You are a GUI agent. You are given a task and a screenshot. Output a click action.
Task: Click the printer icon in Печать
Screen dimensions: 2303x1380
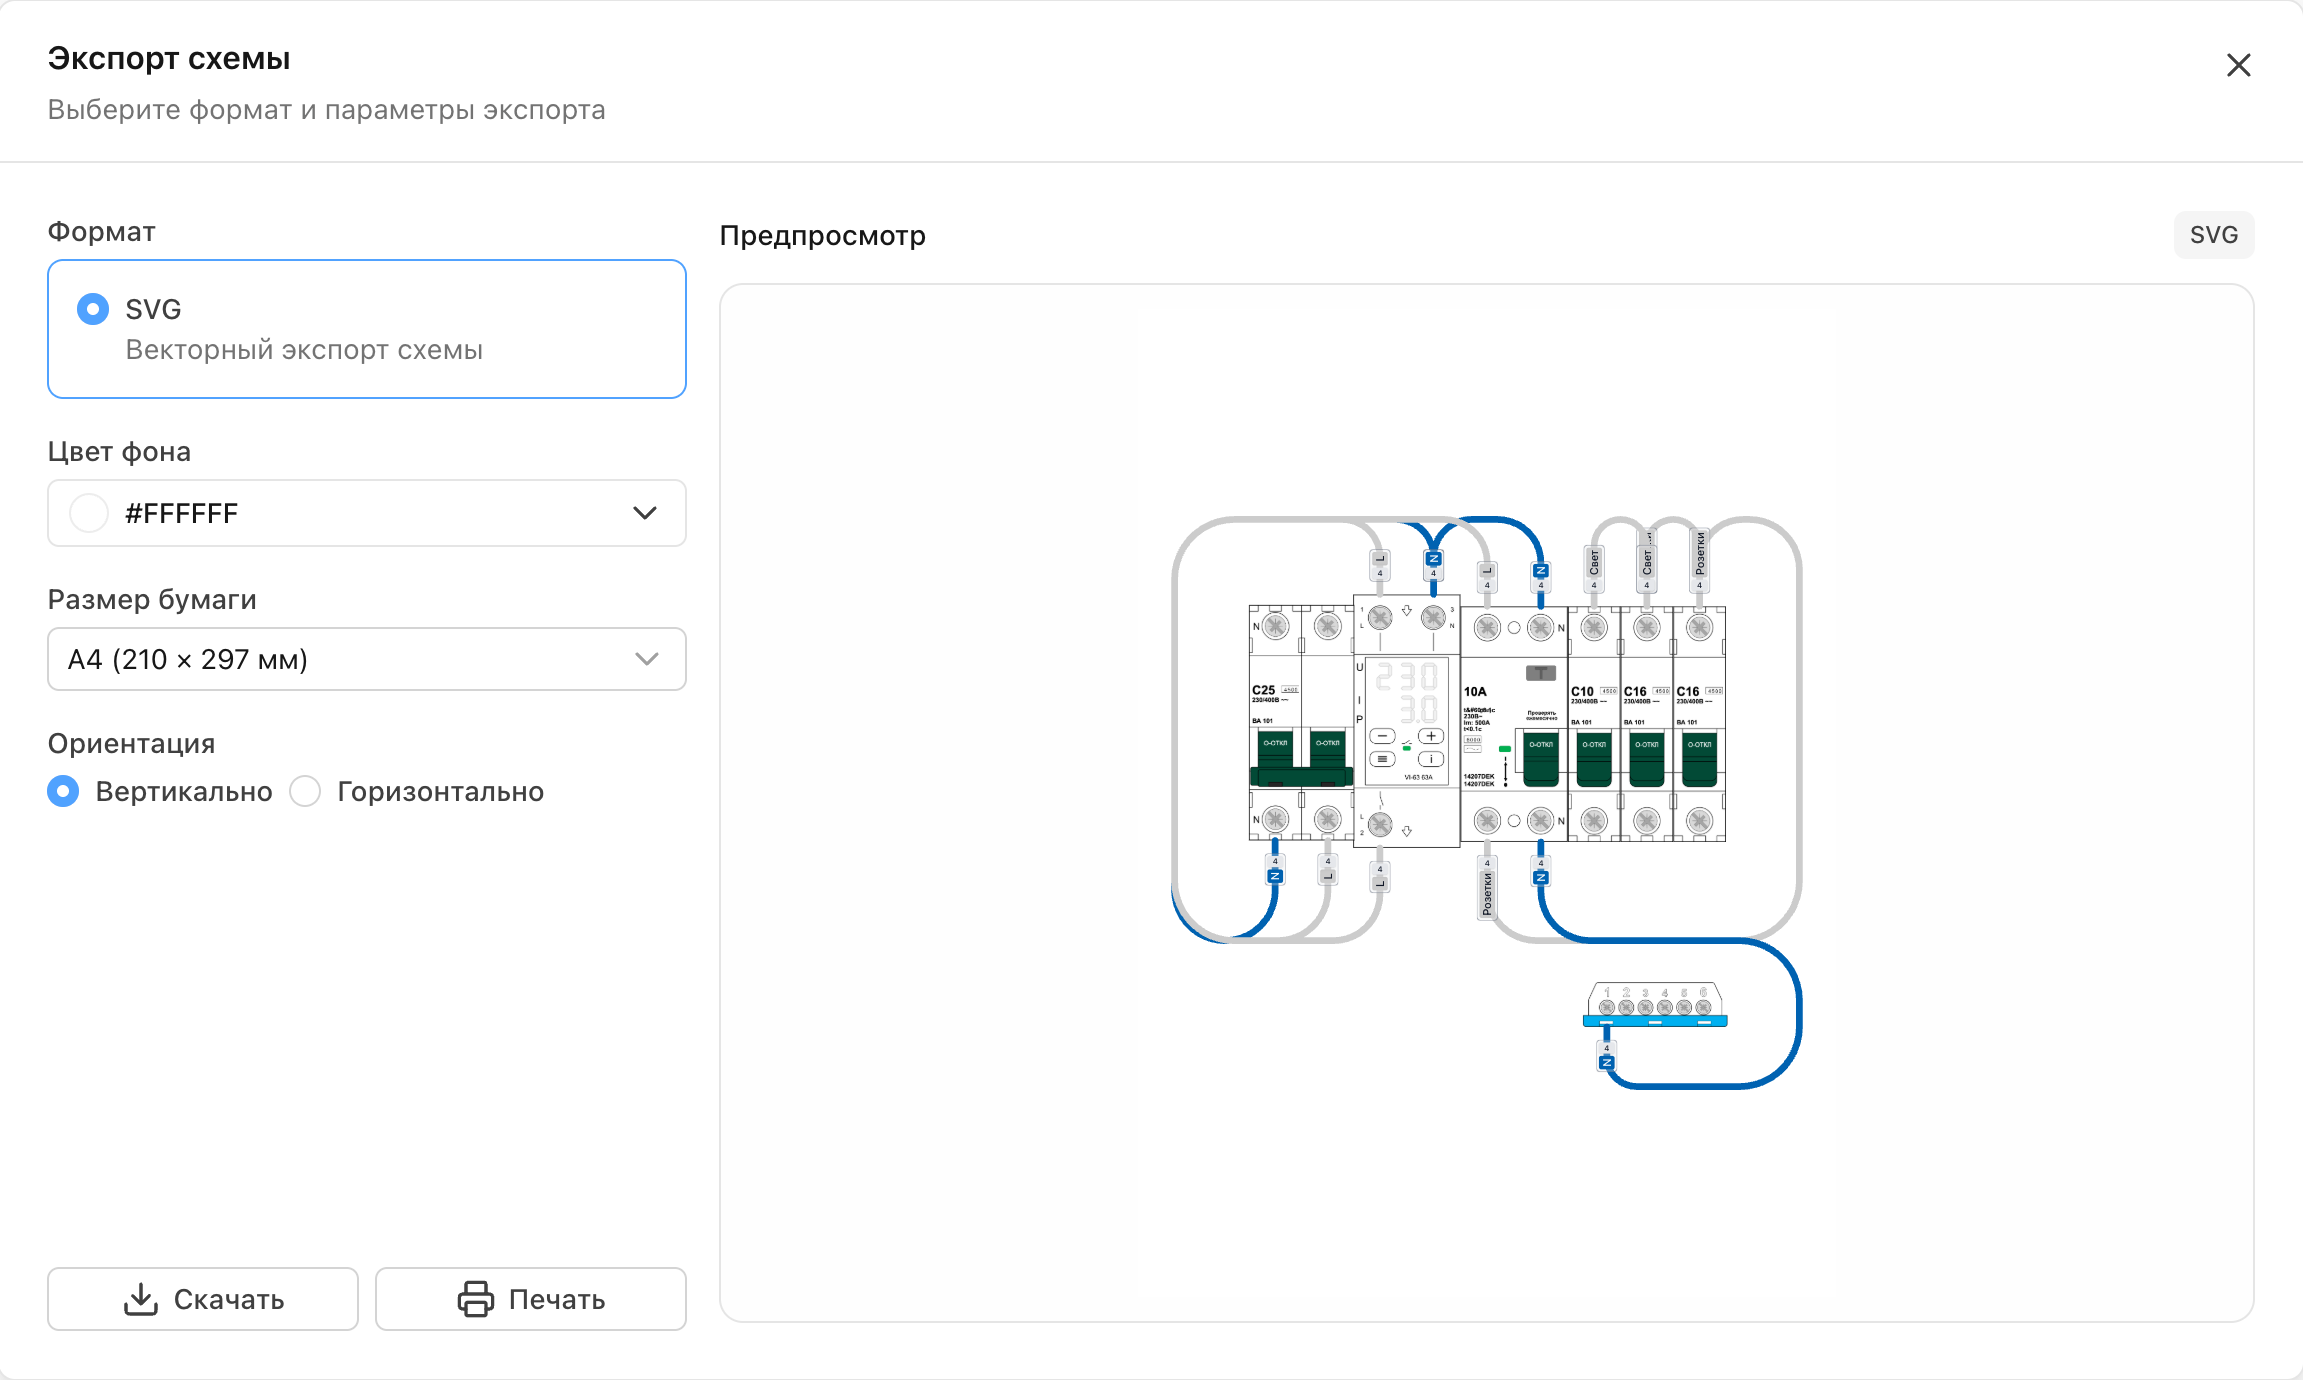click(x=476, y=1299)
